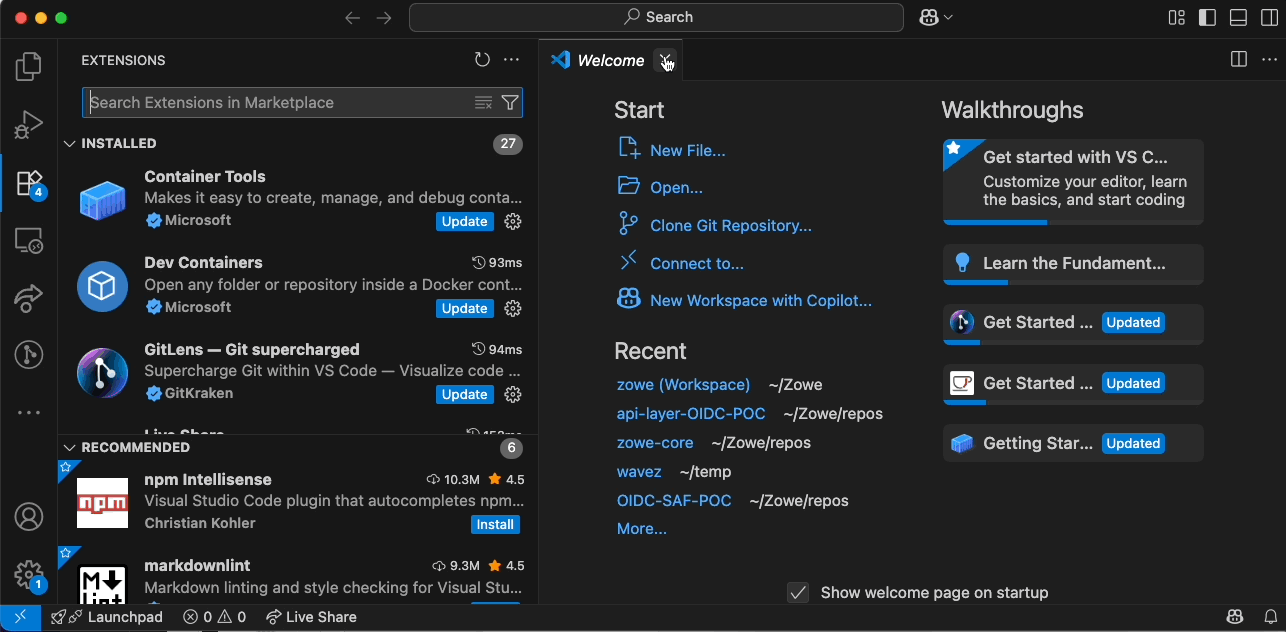Start Live Share from status bar
Screen dimensions: 1286x632
311,617
